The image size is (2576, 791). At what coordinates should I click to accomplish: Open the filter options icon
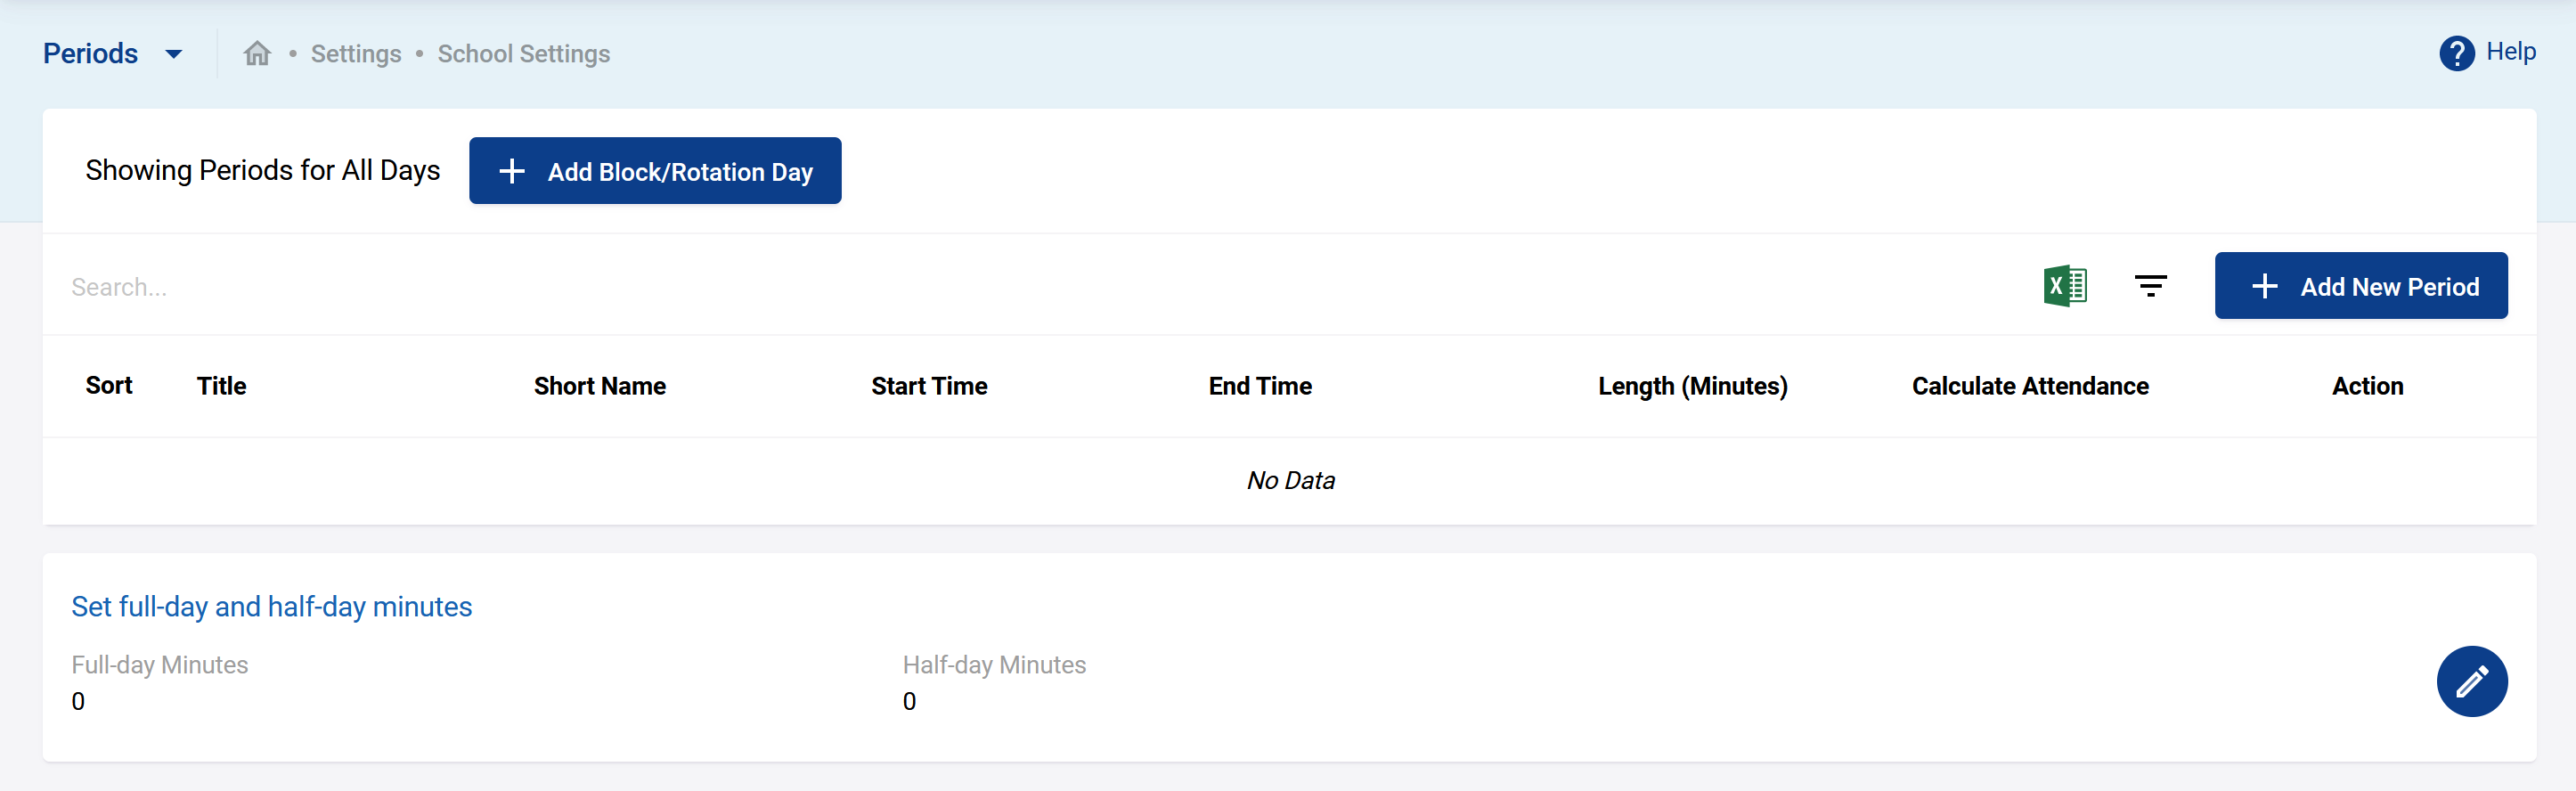click(2150, 286)
